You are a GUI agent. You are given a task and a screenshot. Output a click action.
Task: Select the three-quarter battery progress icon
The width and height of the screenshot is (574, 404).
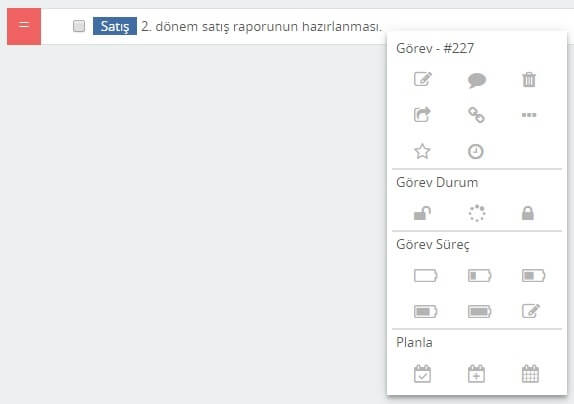tap(425, 311)
